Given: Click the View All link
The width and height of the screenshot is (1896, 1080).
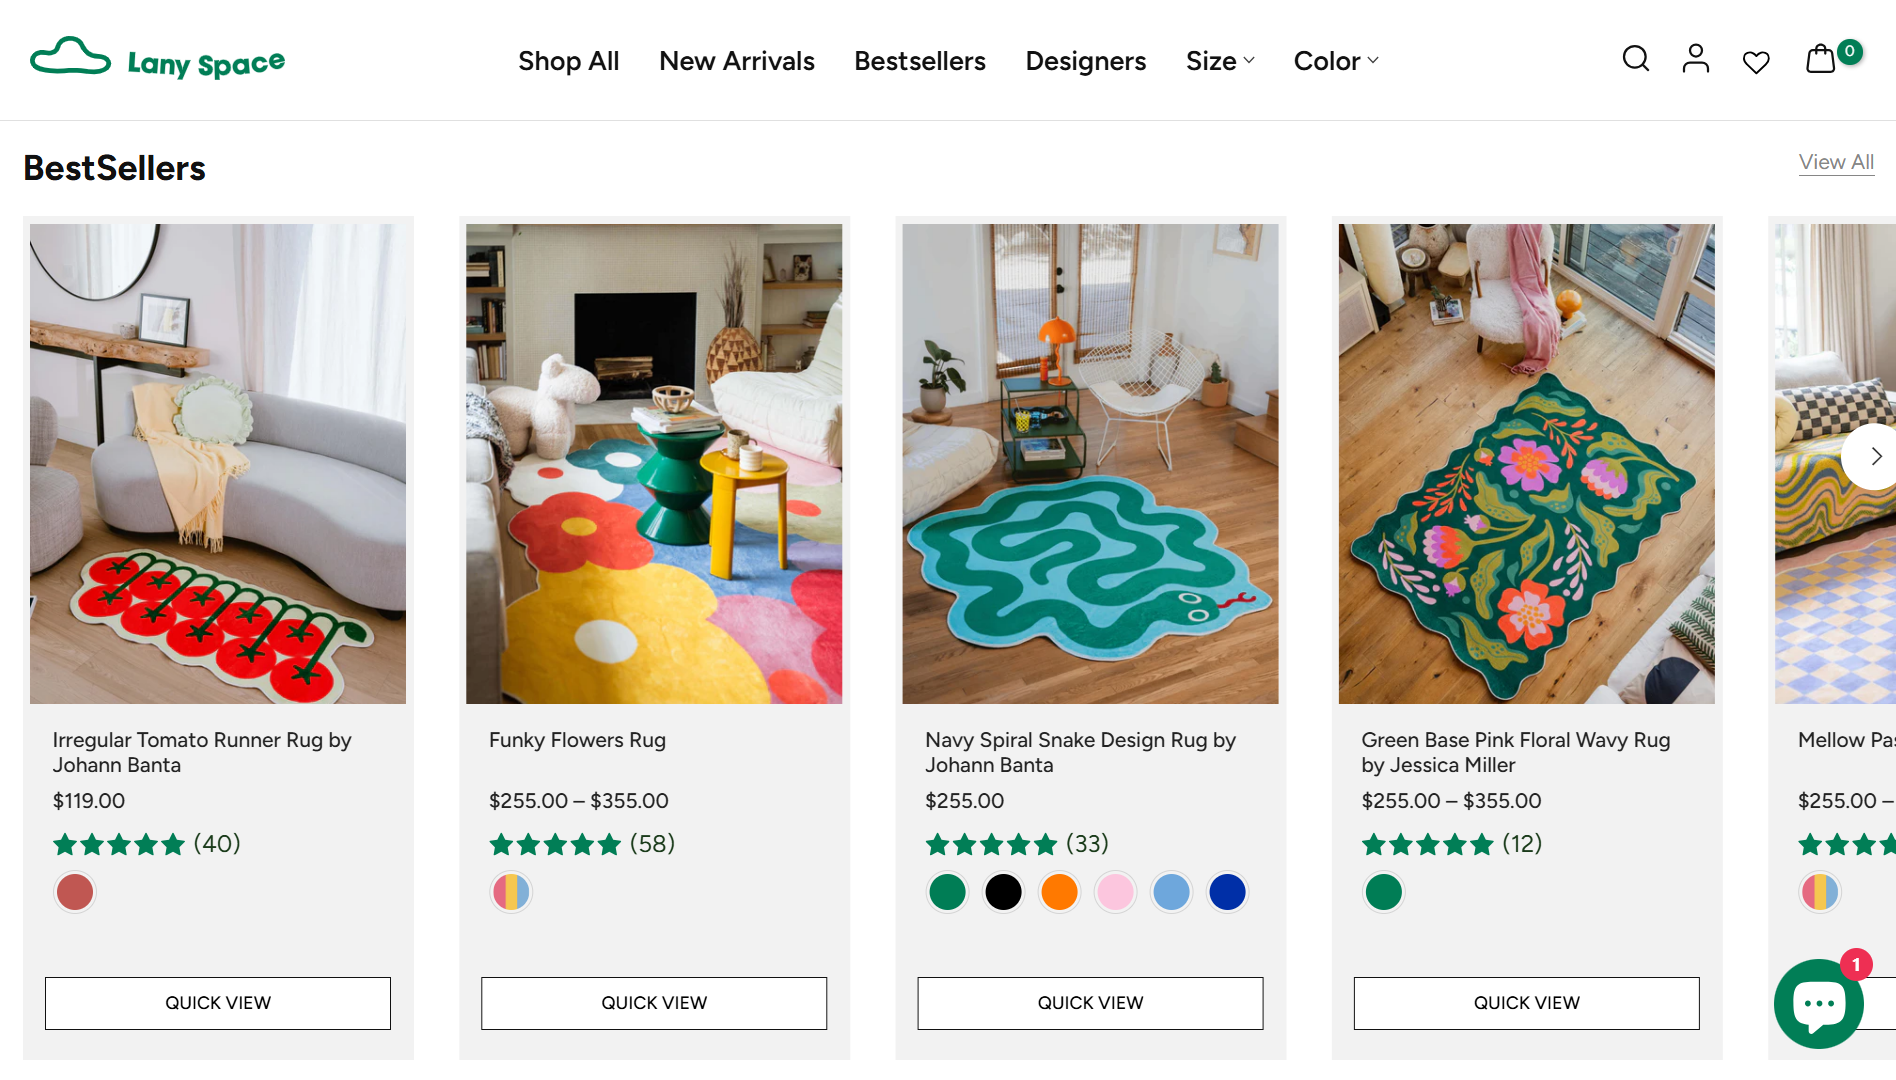Looking at the screenshot, I should 1836,162.
